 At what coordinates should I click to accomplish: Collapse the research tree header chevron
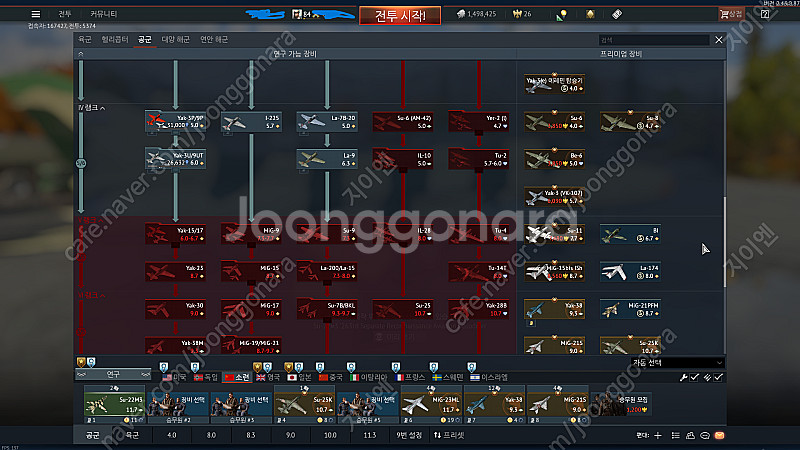click(81, 54)
